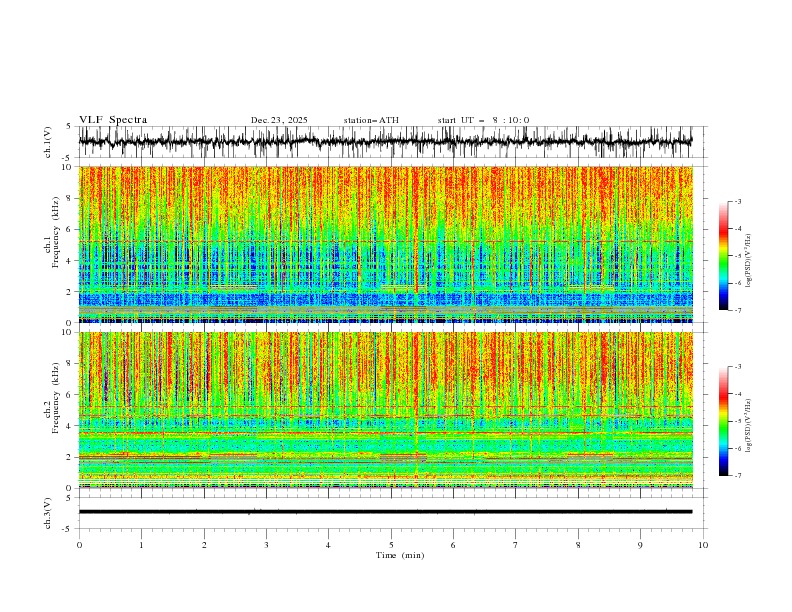The image size is (792, 612).
Task: Click the ch.2 color bar "log(PSD)(V²/Hz)" label
Action: point(749,425)
